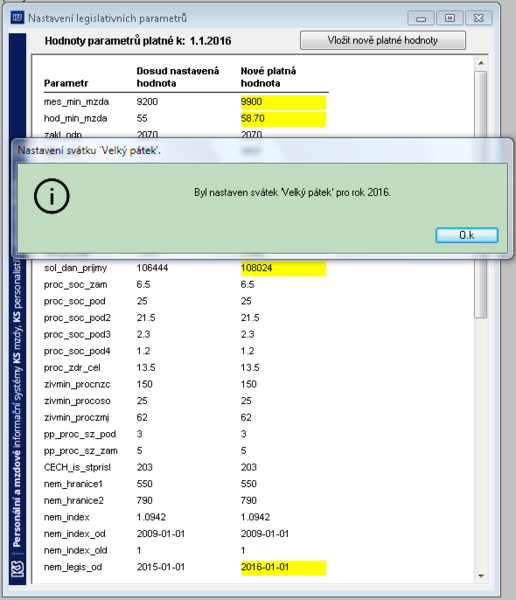Click the old value 1.0942 for nem_index
The image size is (516, 600).
pyautogui.click(x=151, y=517)
